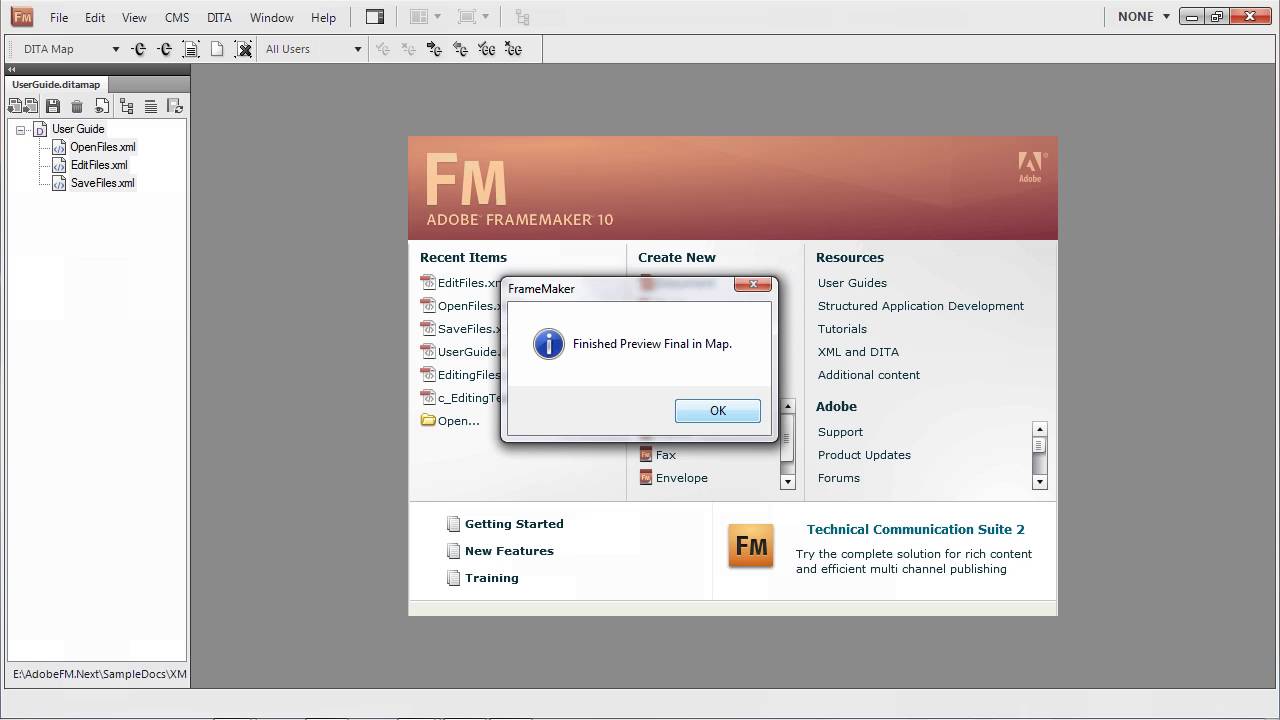Image resolution: width=1280 pixels, height=720 pixels.
Task: Click the Adobe logo on the welcome banner
Action: coord(1030,167)
